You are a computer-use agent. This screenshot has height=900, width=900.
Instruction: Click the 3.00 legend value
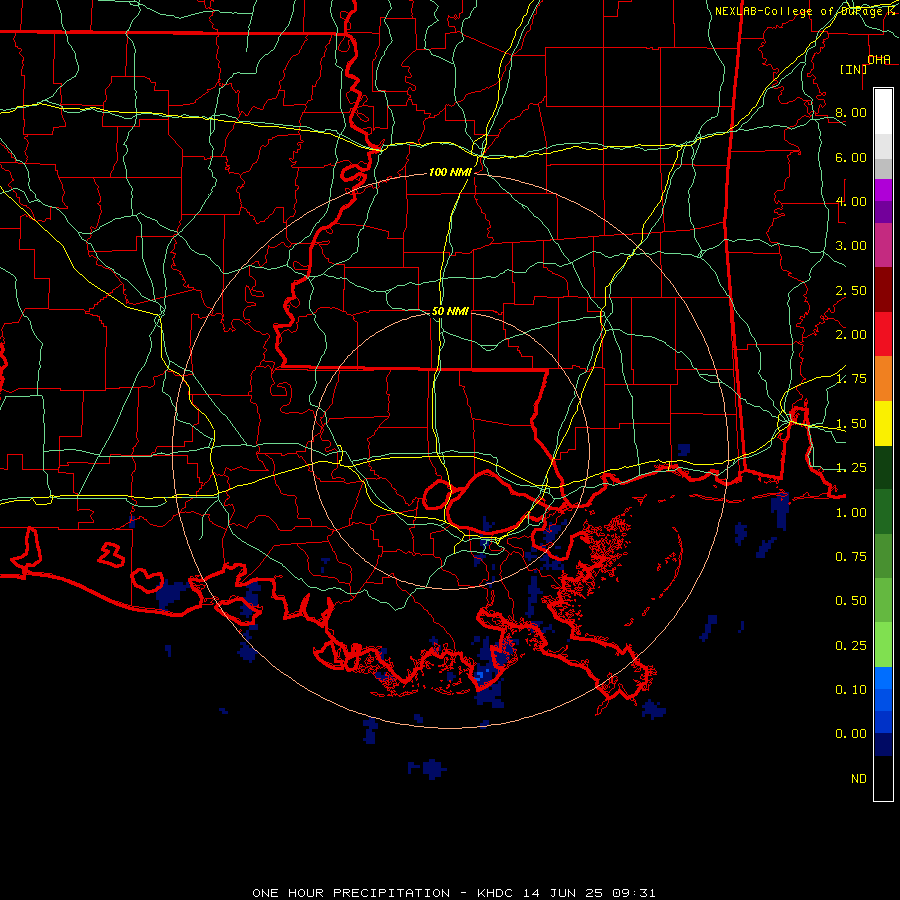pos(851,246)
